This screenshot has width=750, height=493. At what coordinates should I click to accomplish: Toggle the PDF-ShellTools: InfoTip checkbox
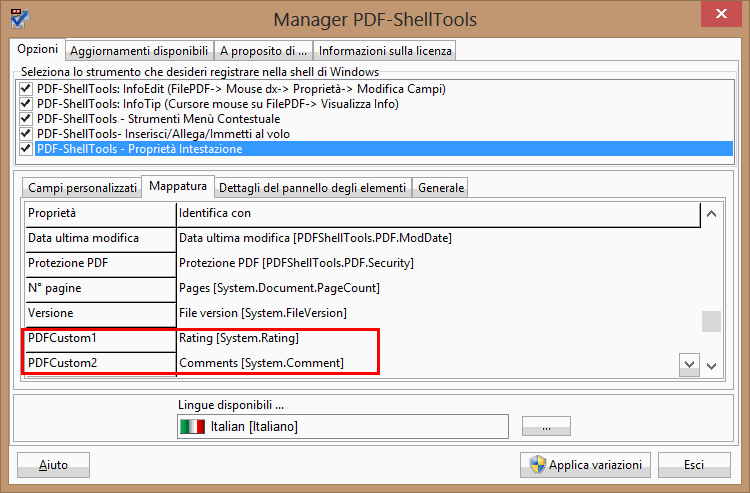pos(25,104)
